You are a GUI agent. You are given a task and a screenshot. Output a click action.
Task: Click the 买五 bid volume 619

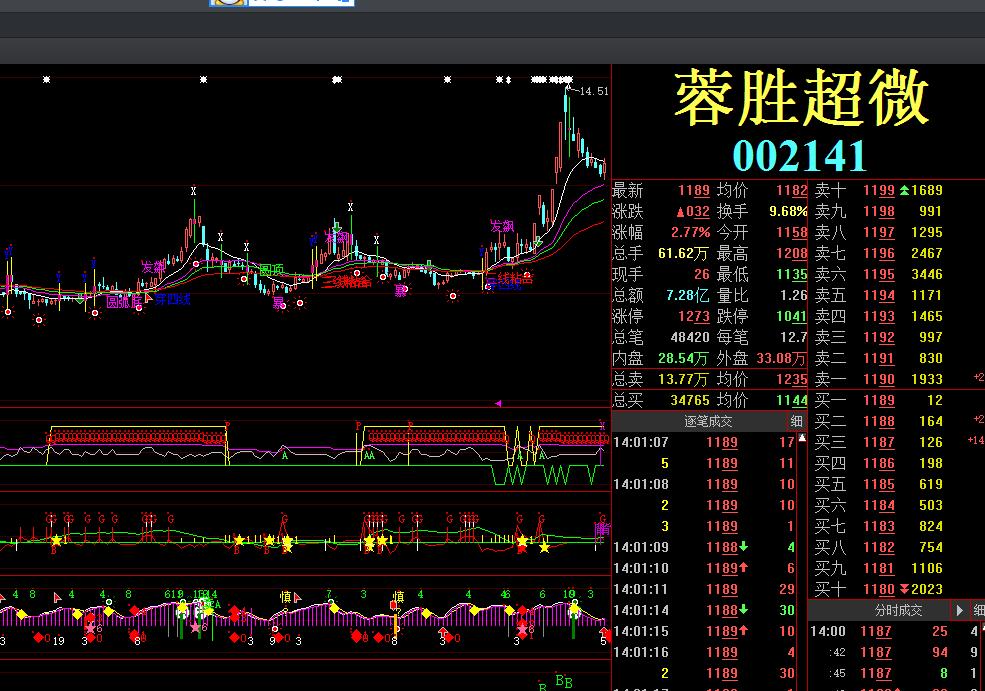point(930,484)
